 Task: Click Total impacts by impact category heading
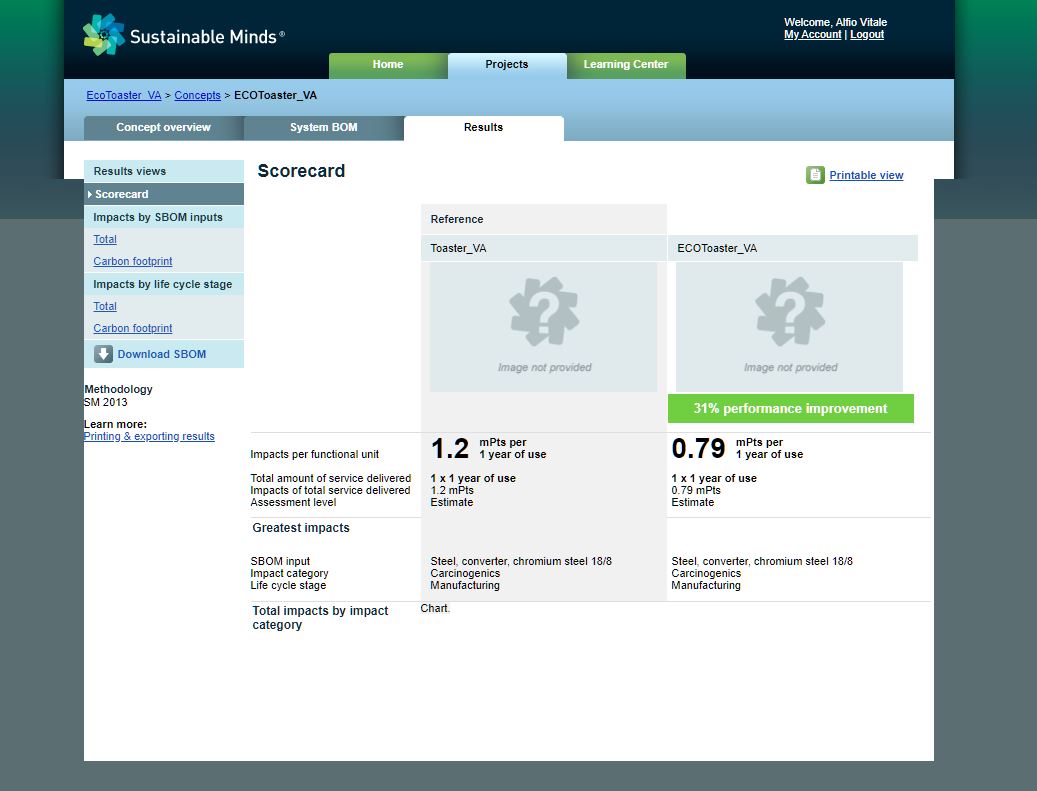click(320, 618)
